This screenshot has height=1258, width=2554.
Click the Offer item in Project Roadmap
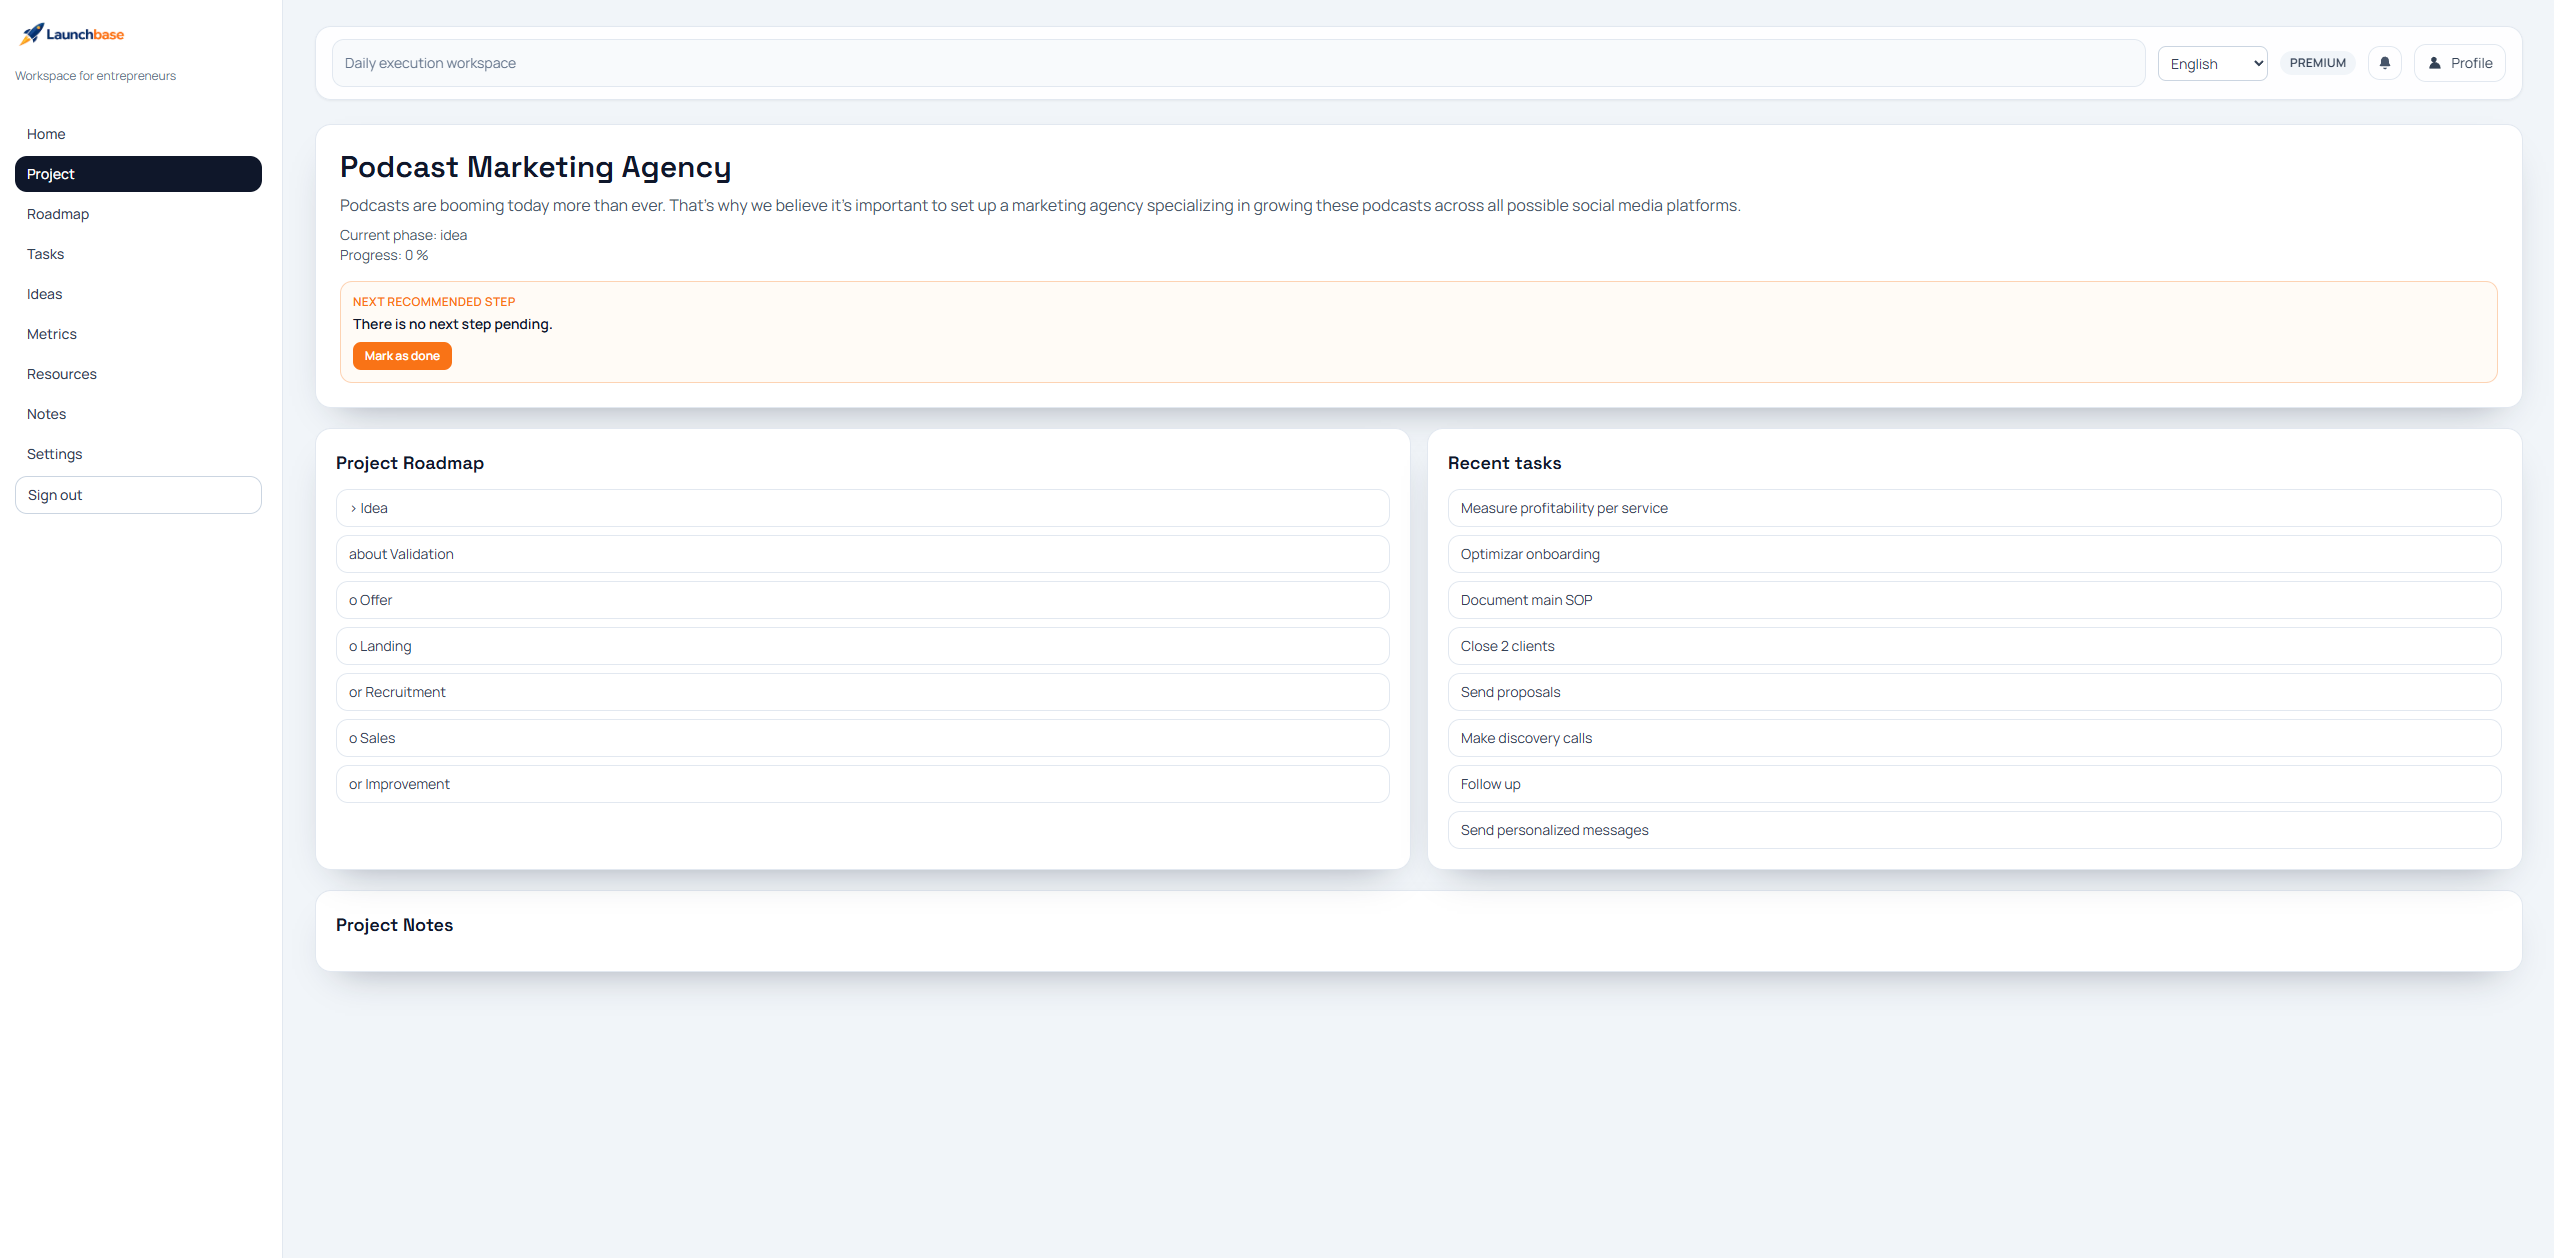coord(861,599)
